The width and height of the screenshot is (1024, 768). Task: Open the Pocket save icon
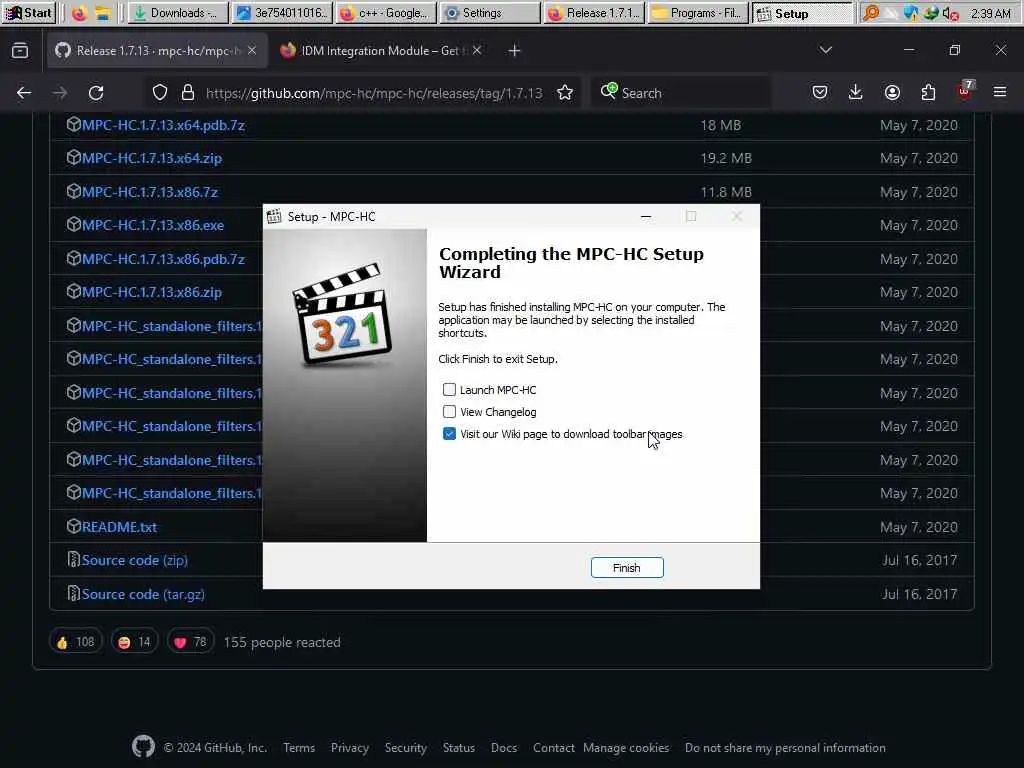point(820,93)
